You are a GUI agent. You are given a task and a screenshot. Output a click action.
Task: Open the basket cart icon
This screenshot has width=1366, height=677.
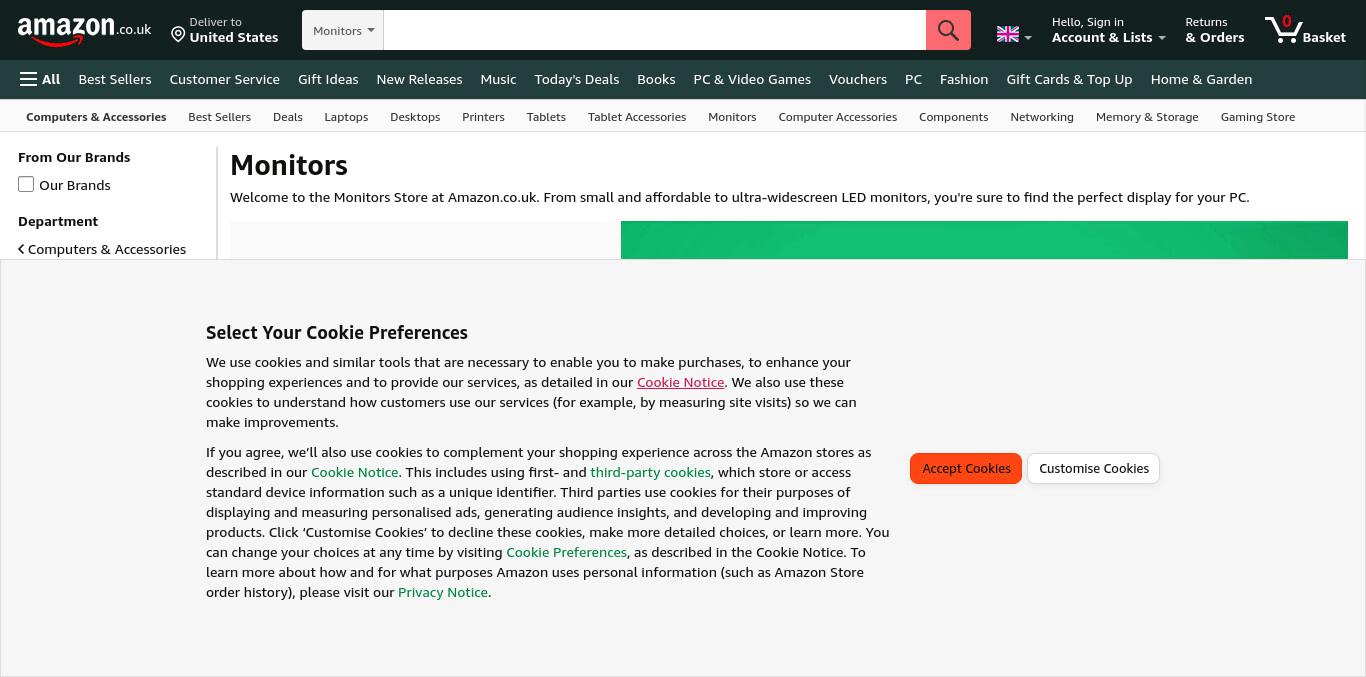[x=1305, y=30]
